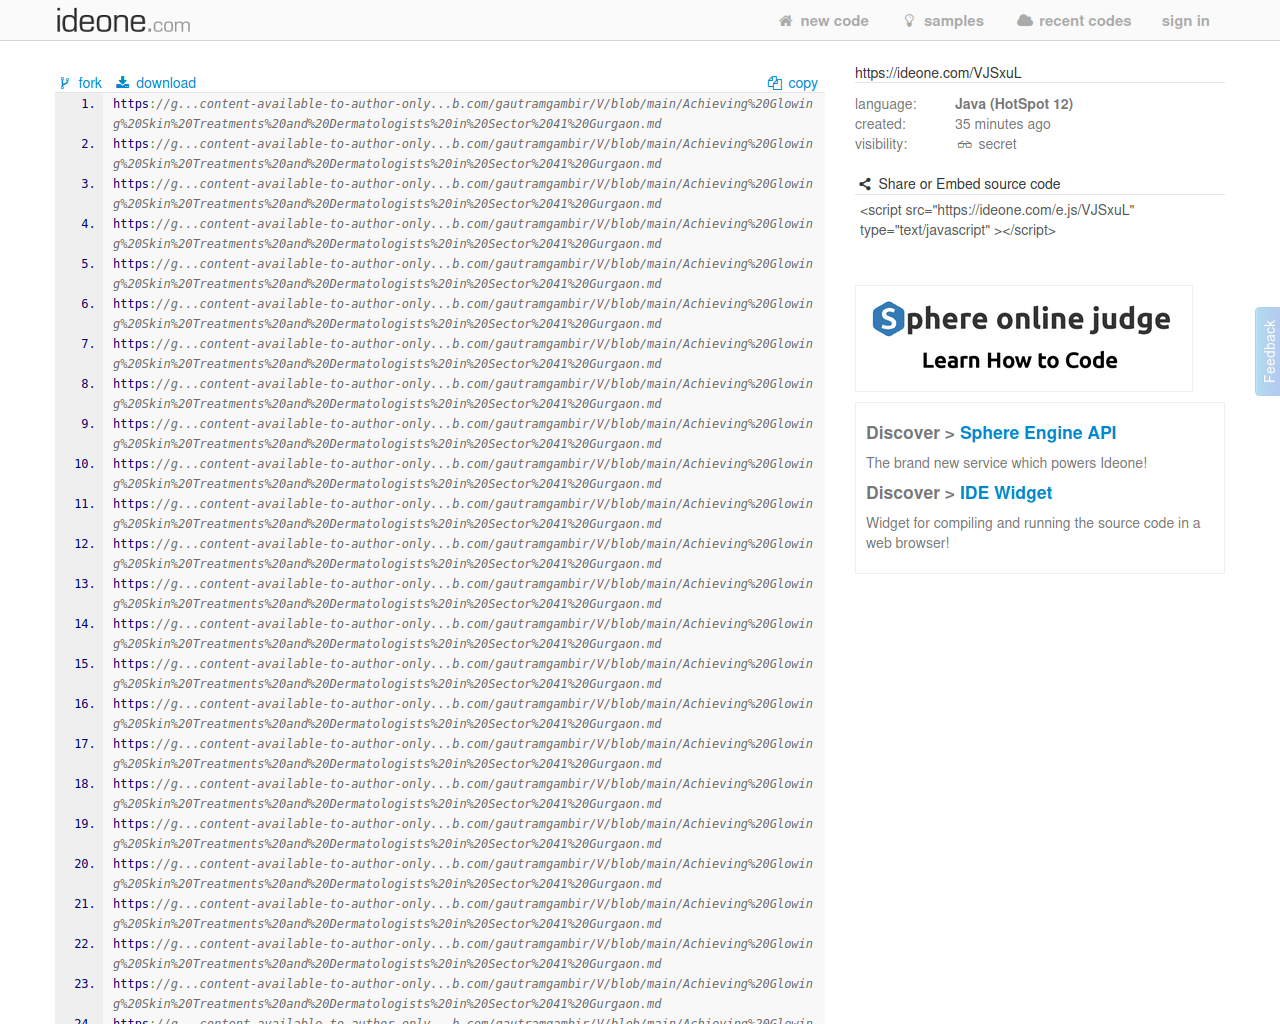Click the Sphere S logo icon
The width and height of the screenshot is (1280, 1024).
click(x=888, y=319)
